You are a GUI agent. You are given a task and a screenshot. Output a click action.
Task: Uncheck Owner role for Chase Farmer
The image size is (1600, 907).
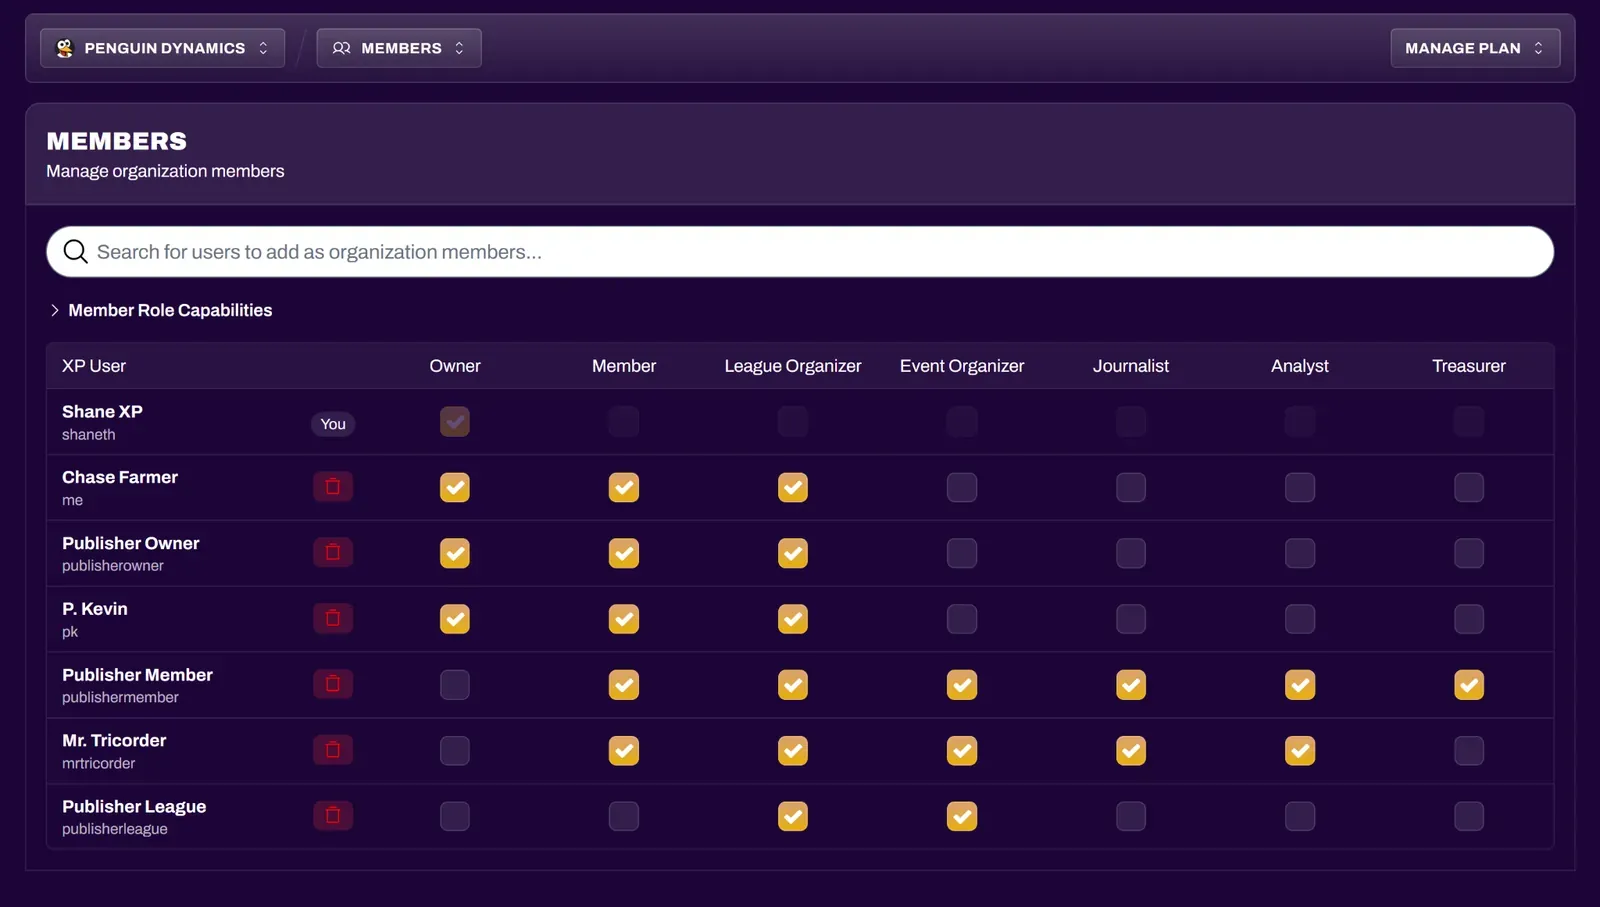coord(455,487)
